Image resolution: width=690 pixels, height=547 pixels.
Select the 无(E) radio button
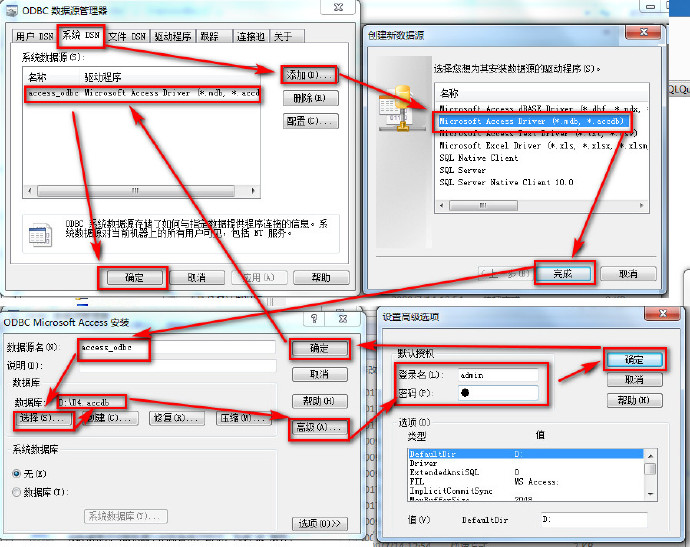(x=16, y=474)
